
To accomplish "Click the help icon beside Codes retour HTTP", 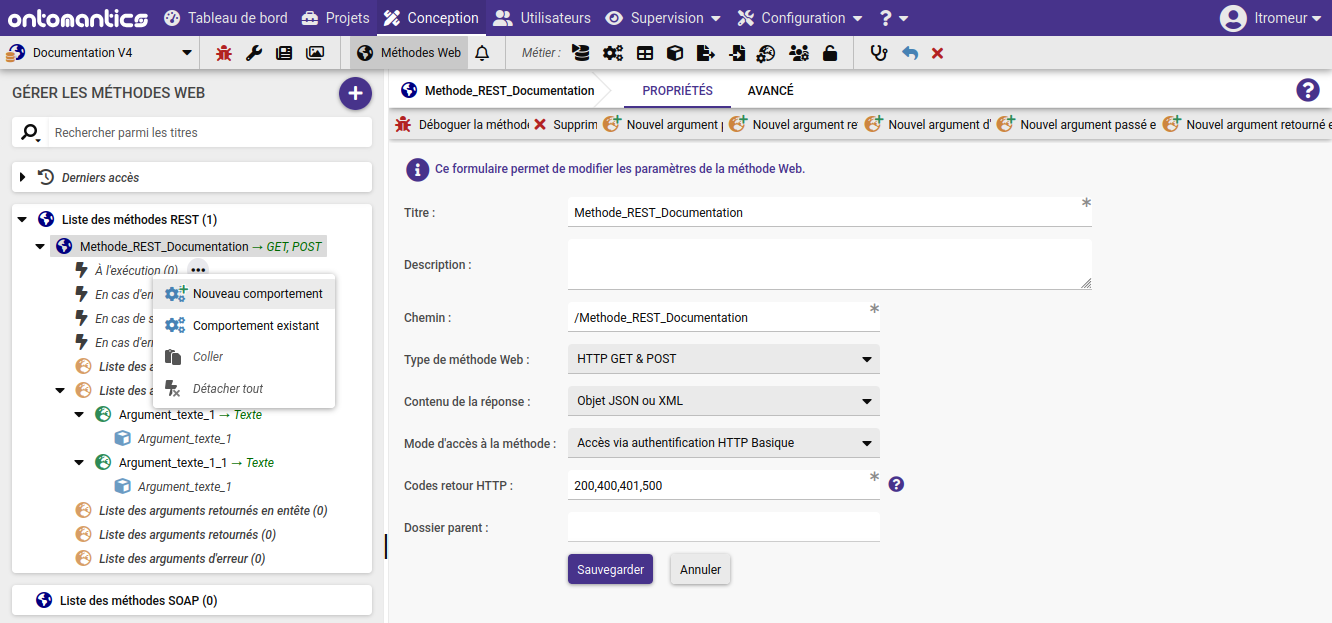I will point(896,484).
